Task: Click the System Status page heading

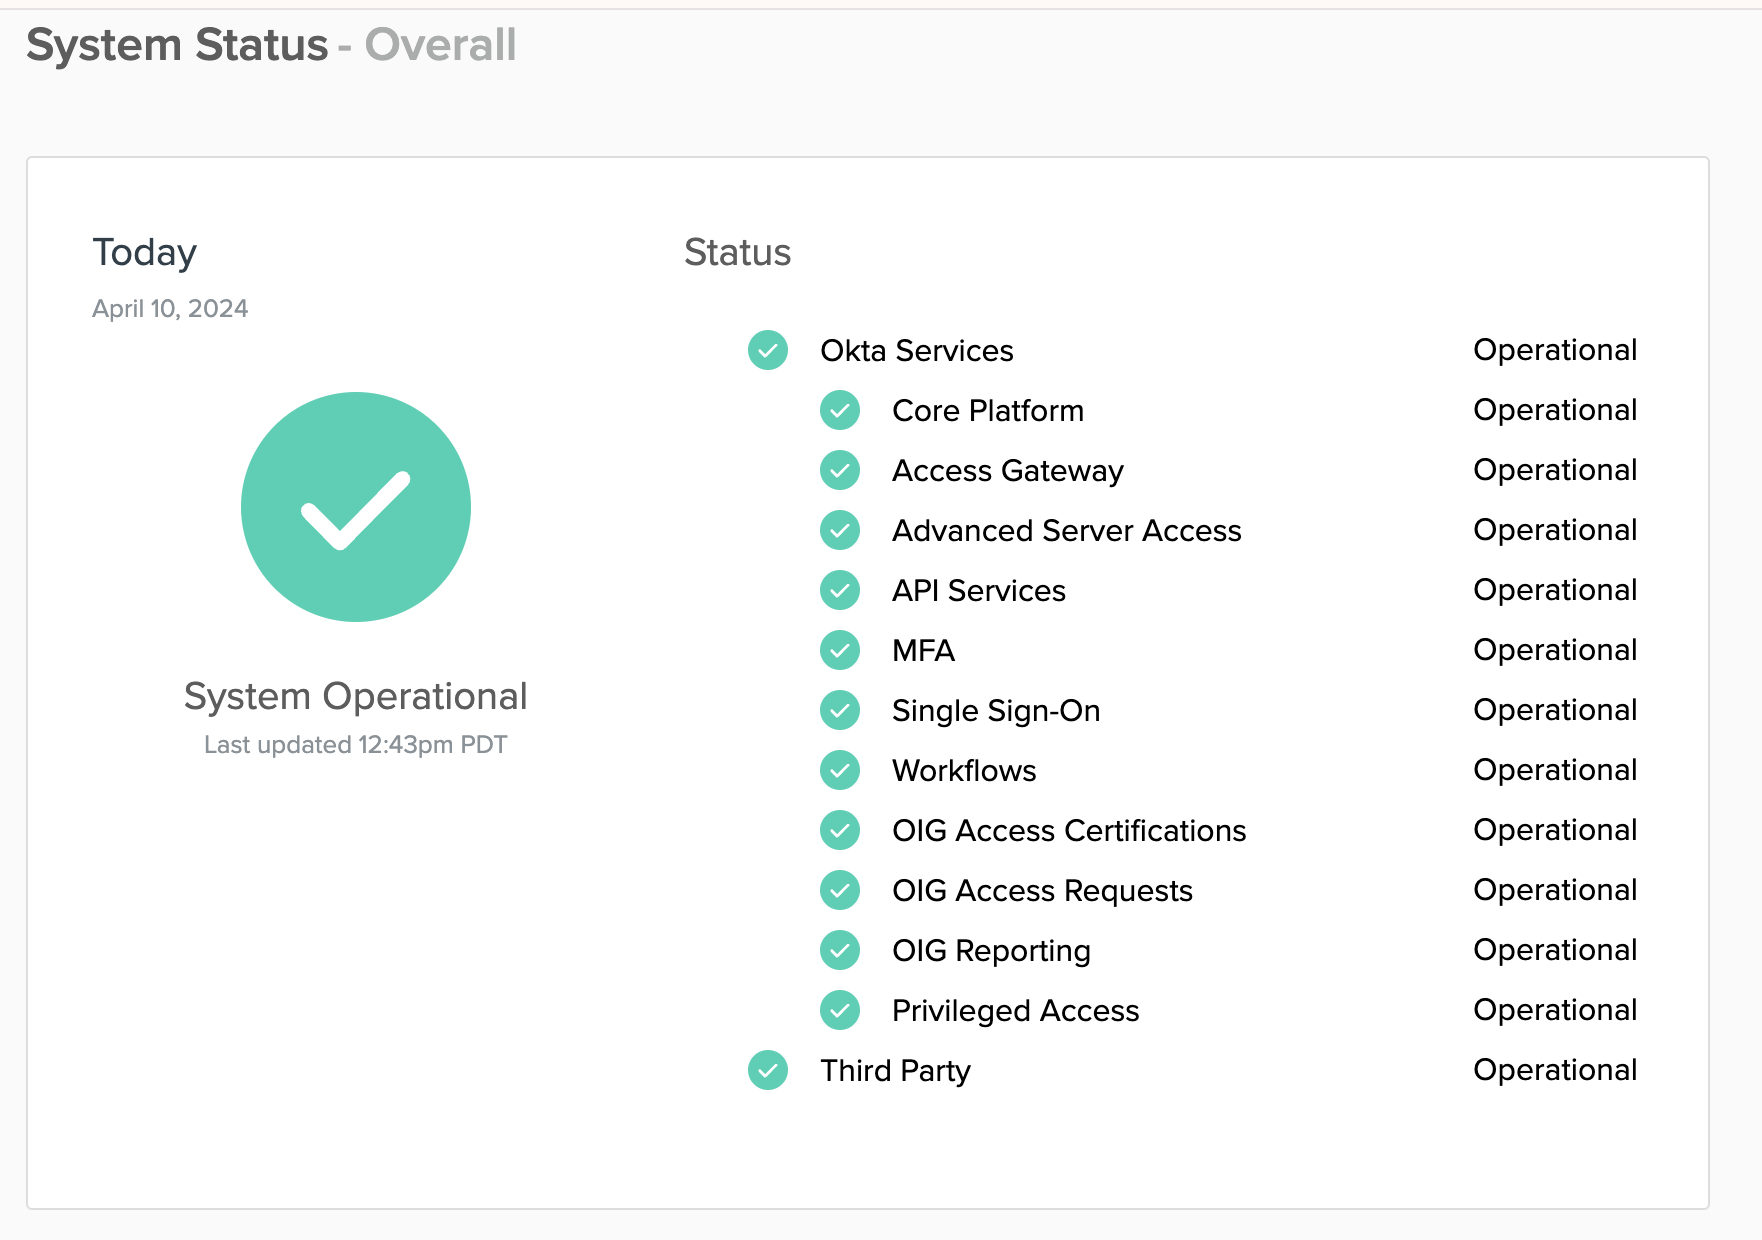Action: [177, 46]
